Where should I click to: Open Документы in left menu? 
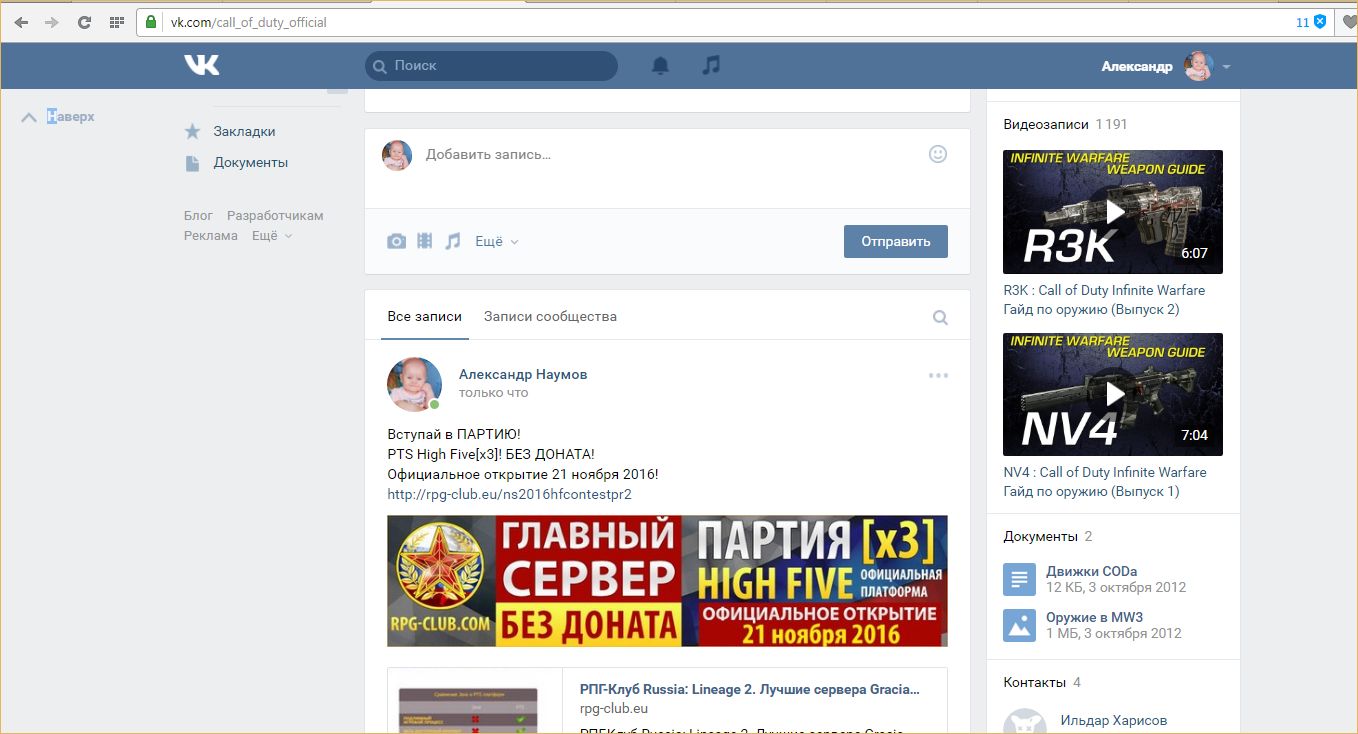click(250, 162)
